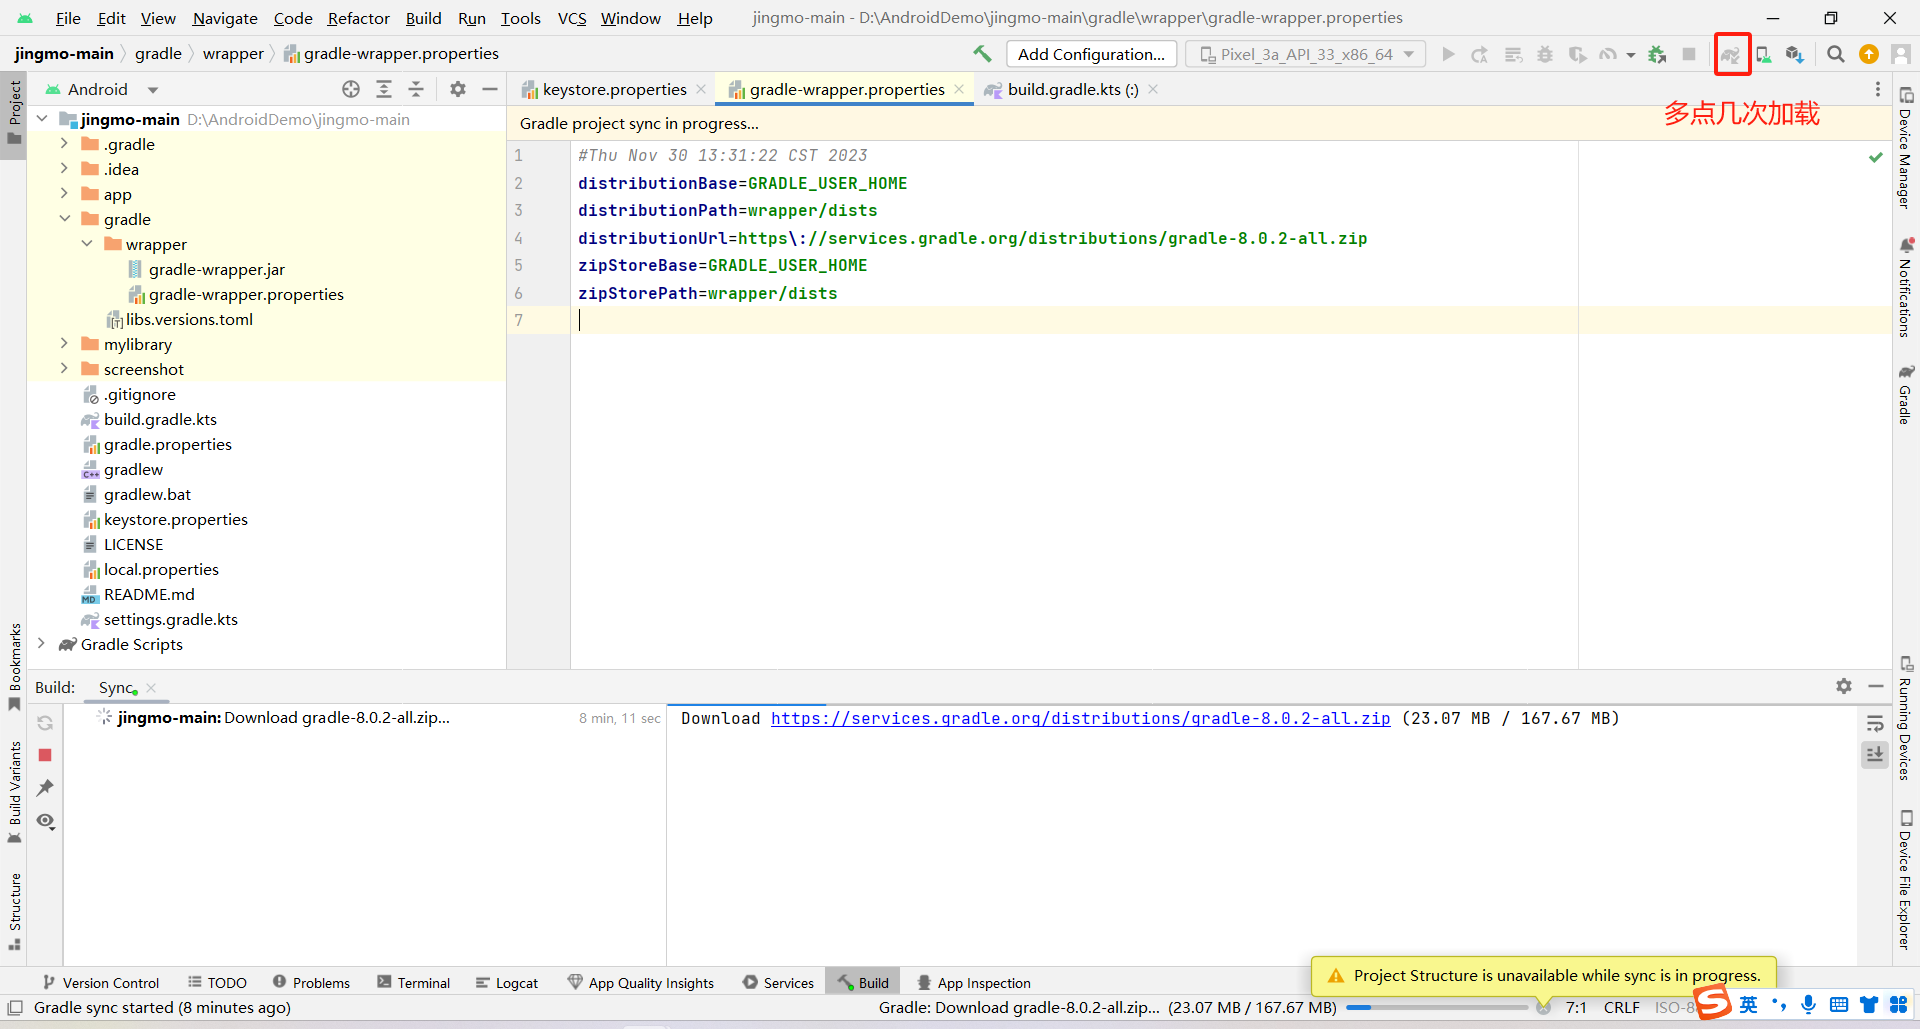Open the Device Manager toolbar icon

click(x=1764, y=54)
